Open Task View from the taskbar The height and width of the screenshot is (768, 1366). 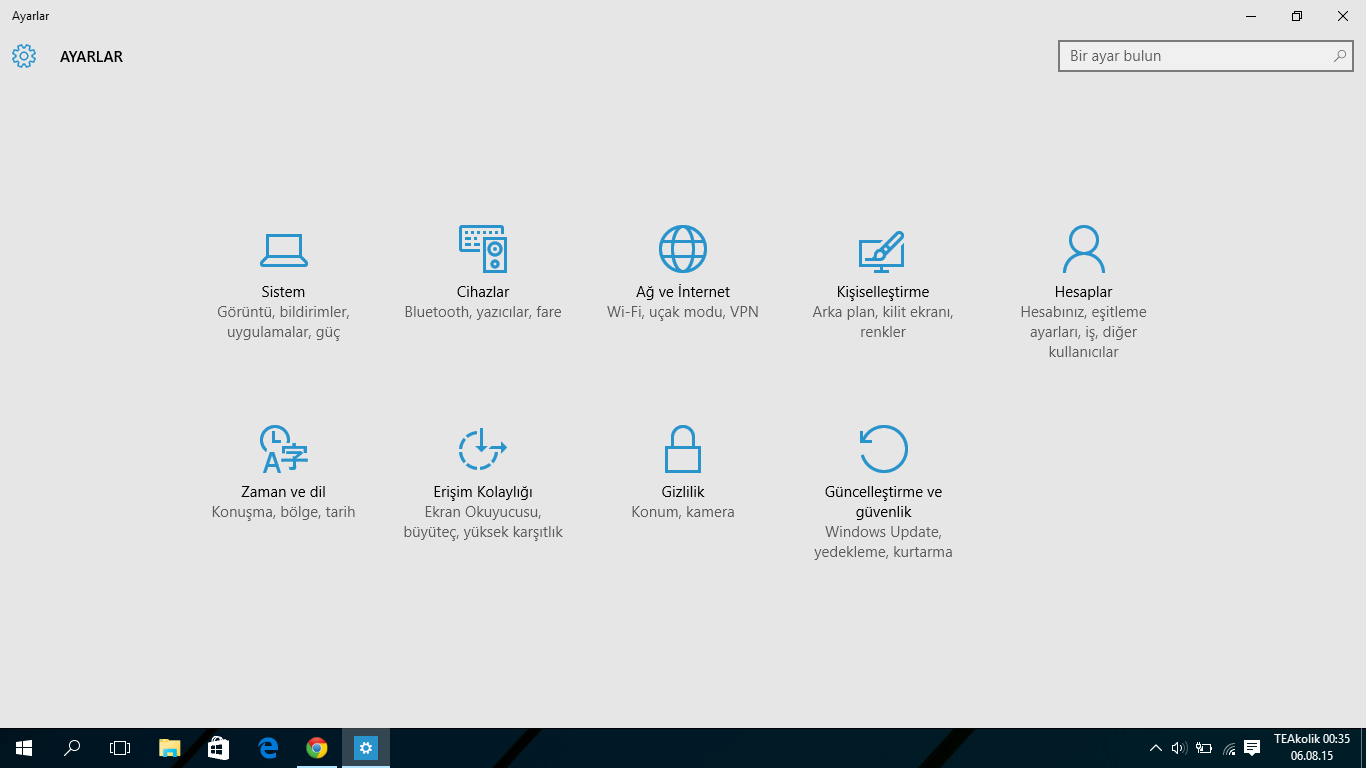click(120, 748)
